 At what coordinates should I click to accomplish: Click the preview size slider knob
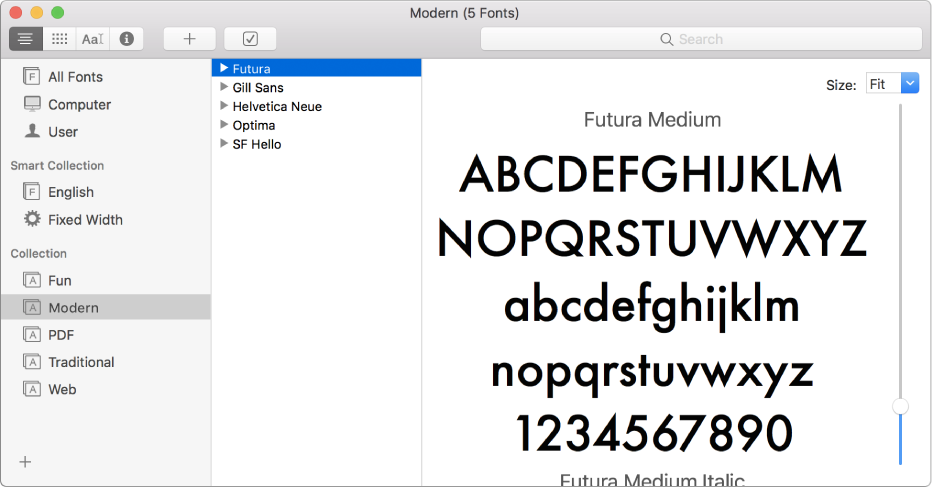coord(900,407)
